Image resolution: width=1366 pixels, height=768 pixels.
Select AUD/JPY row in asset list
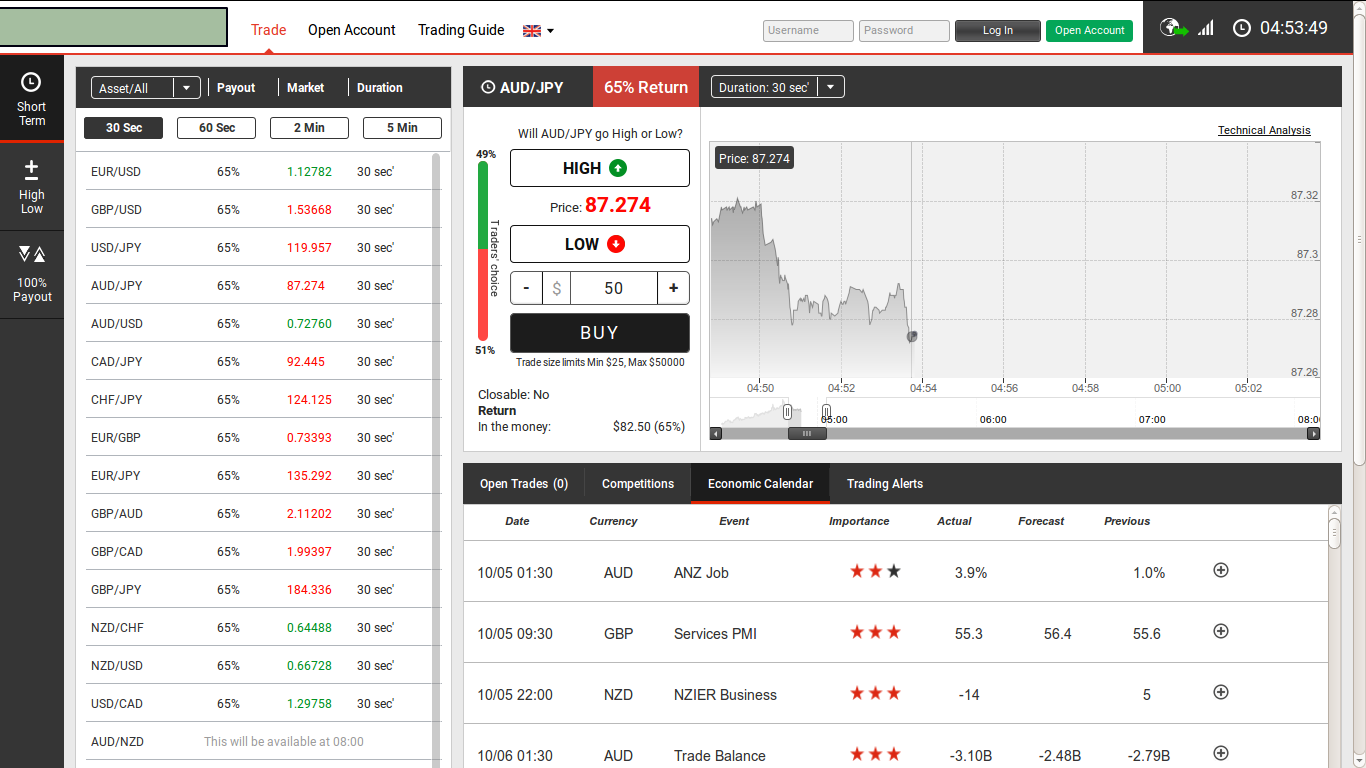[258, 286]
